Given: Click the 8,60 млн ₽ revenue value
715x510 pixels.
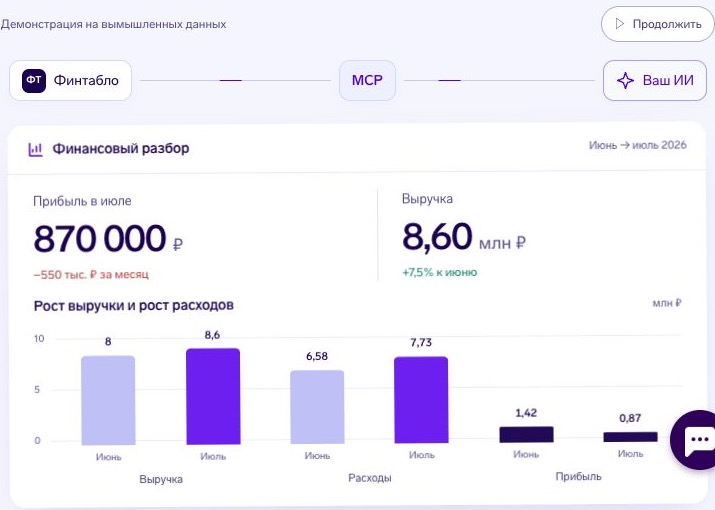Looking at the screenshot, I should (464, 237).
